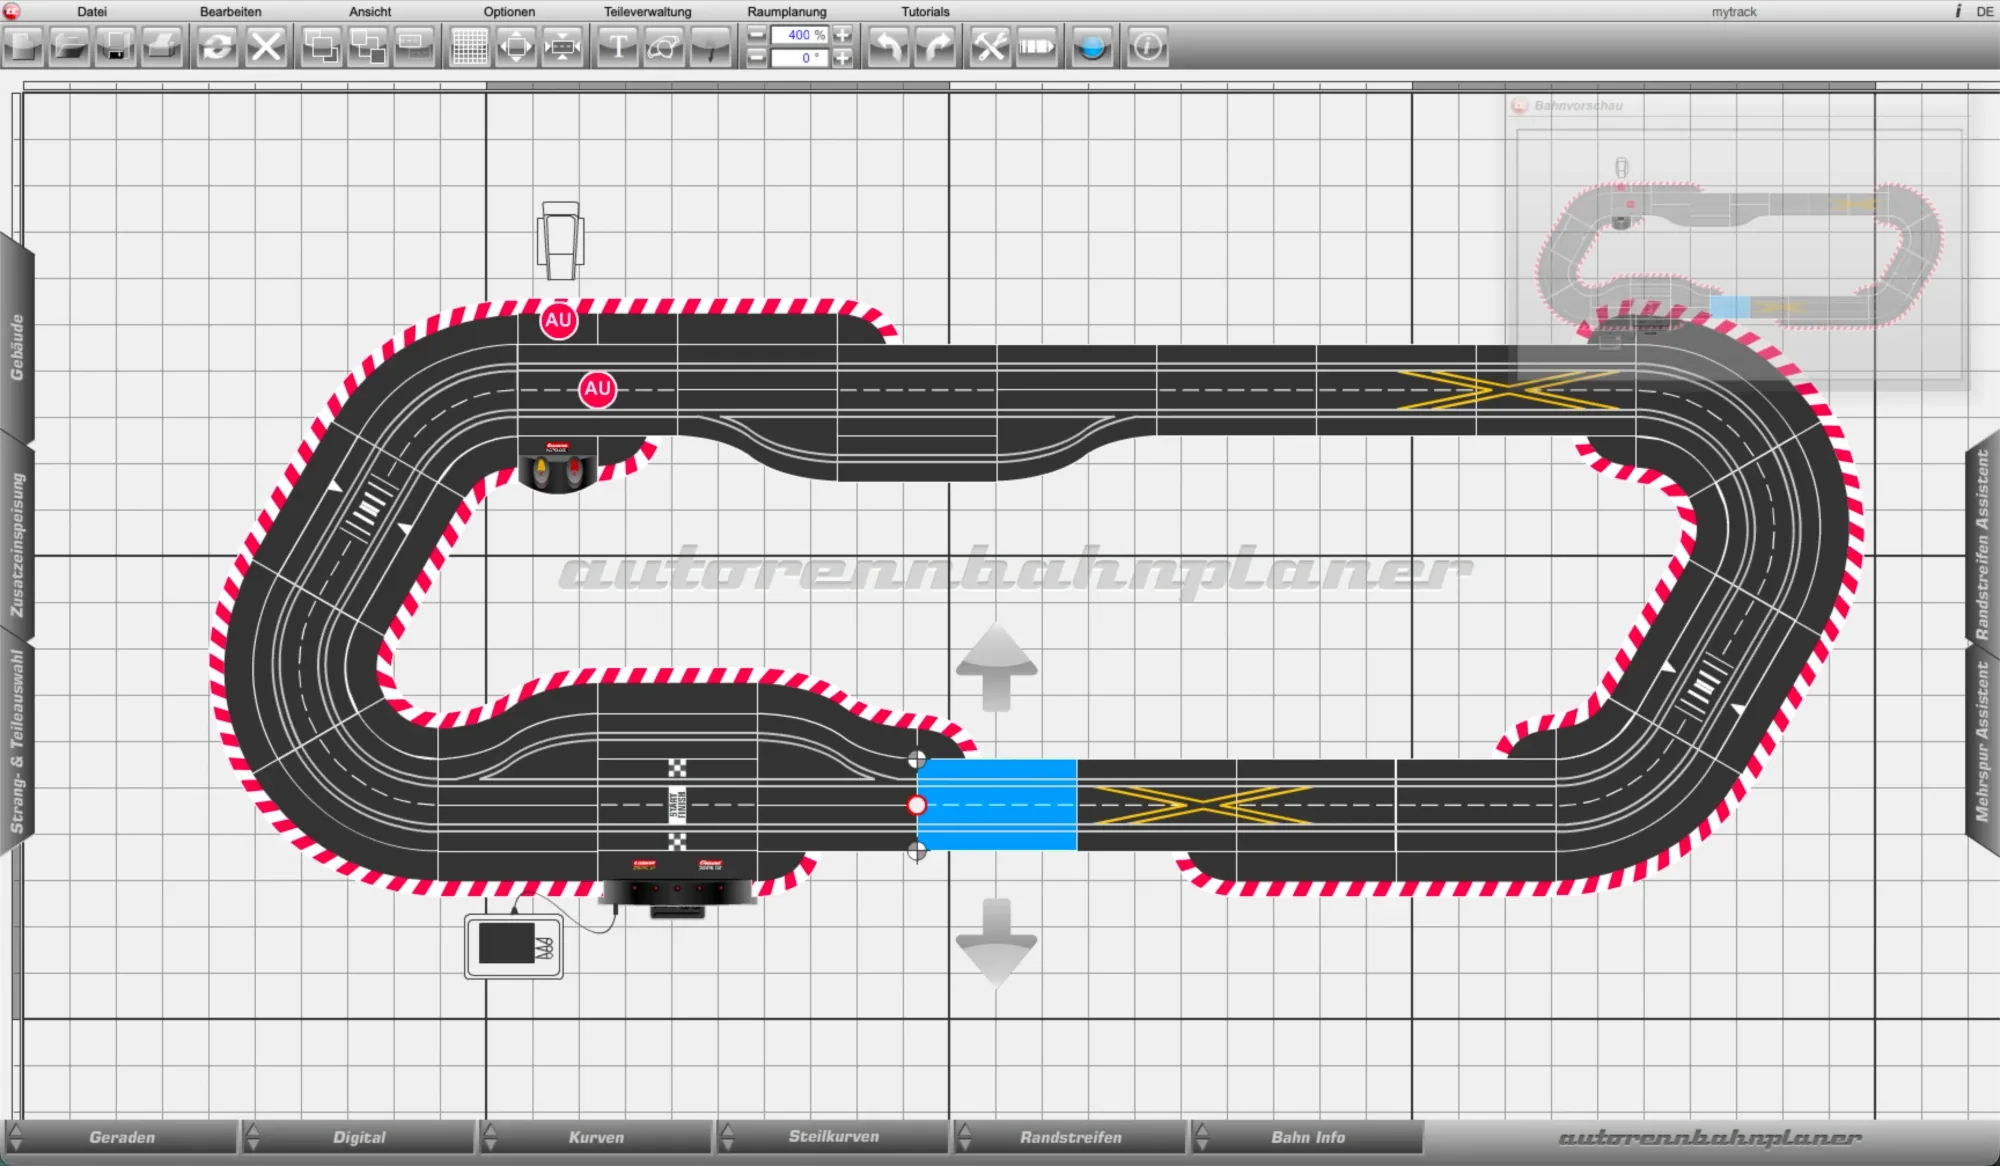Open an existing track with the folder icon
2000x1166 pixels.
(x=69, y=47)
